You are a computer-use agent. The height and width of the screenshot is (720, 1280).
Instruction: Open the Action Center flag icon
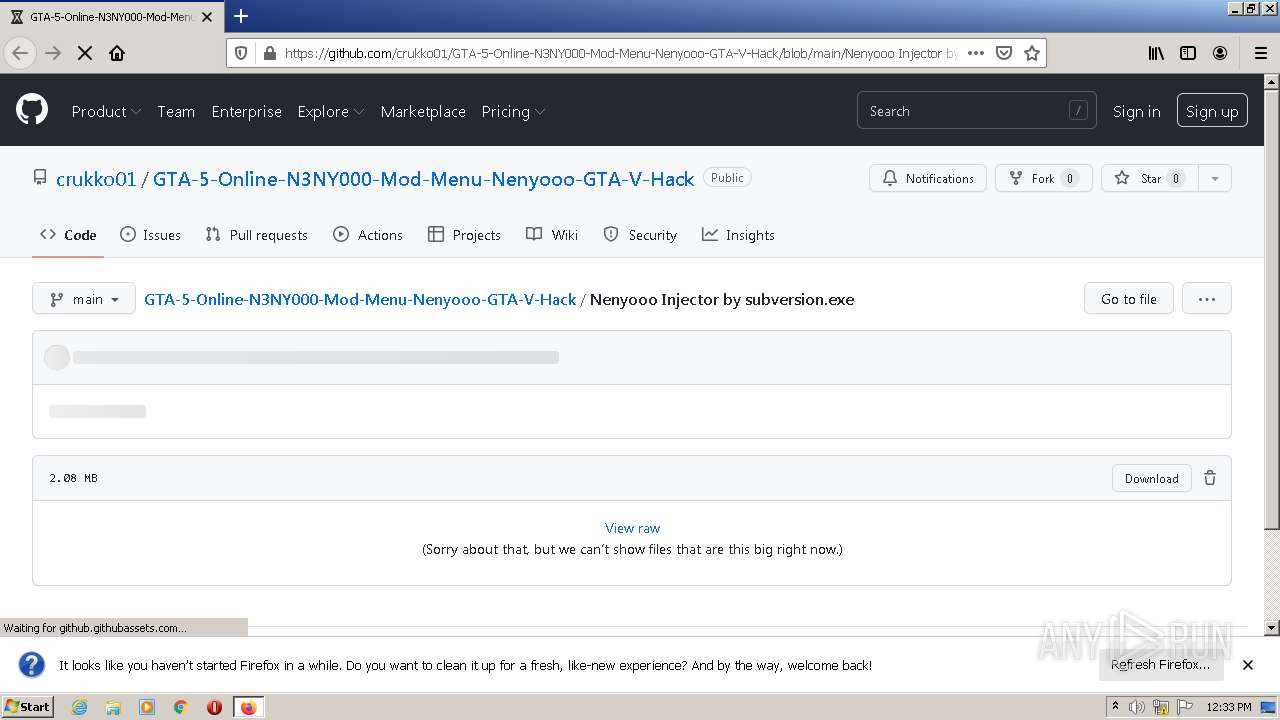(1184, 707)
